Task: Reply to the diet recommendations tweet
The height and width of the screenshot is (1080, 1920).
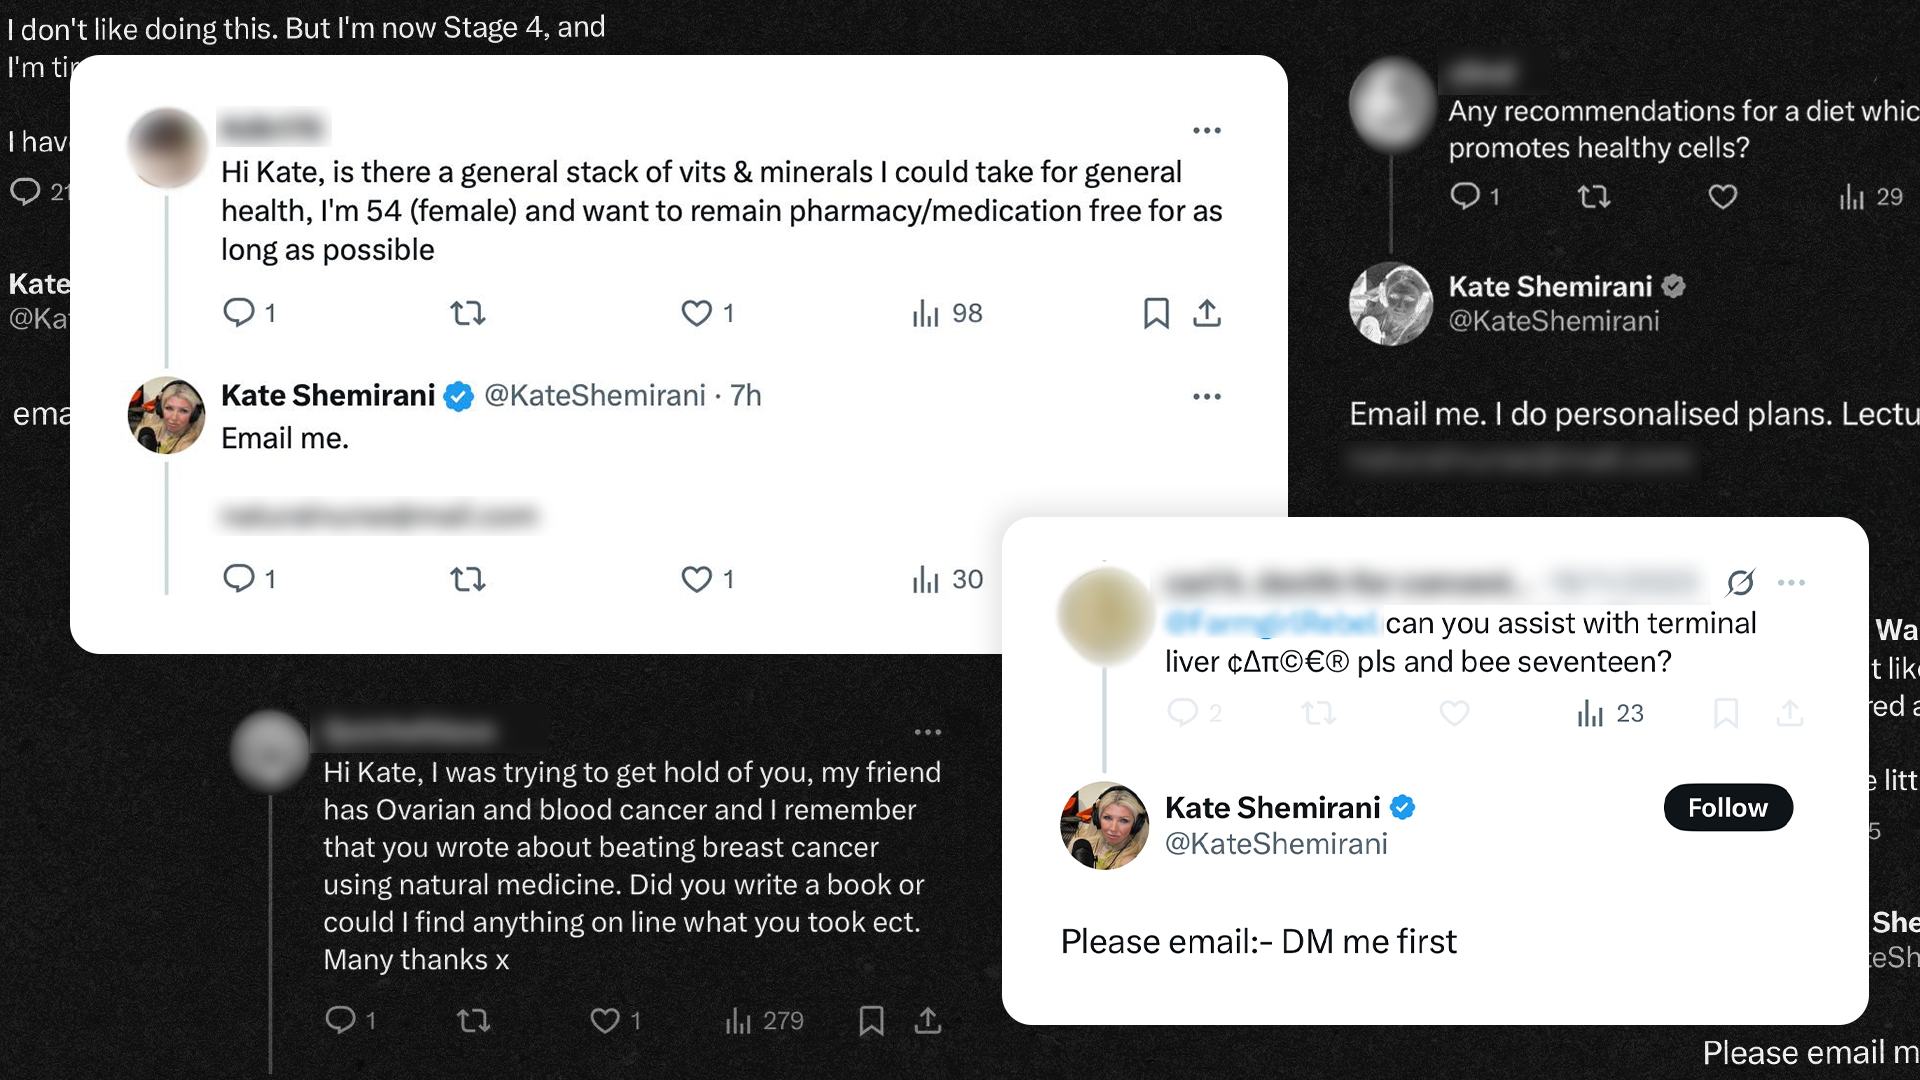Action: tap(1465, 197)
